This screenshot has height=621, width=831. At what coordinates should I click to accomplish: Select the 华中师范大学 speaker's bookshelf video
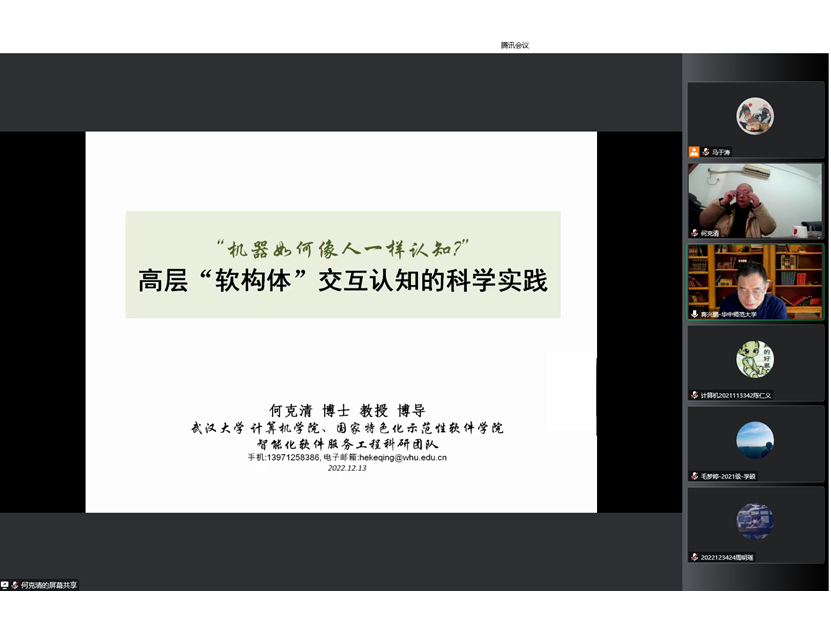[x=755, y=278]
